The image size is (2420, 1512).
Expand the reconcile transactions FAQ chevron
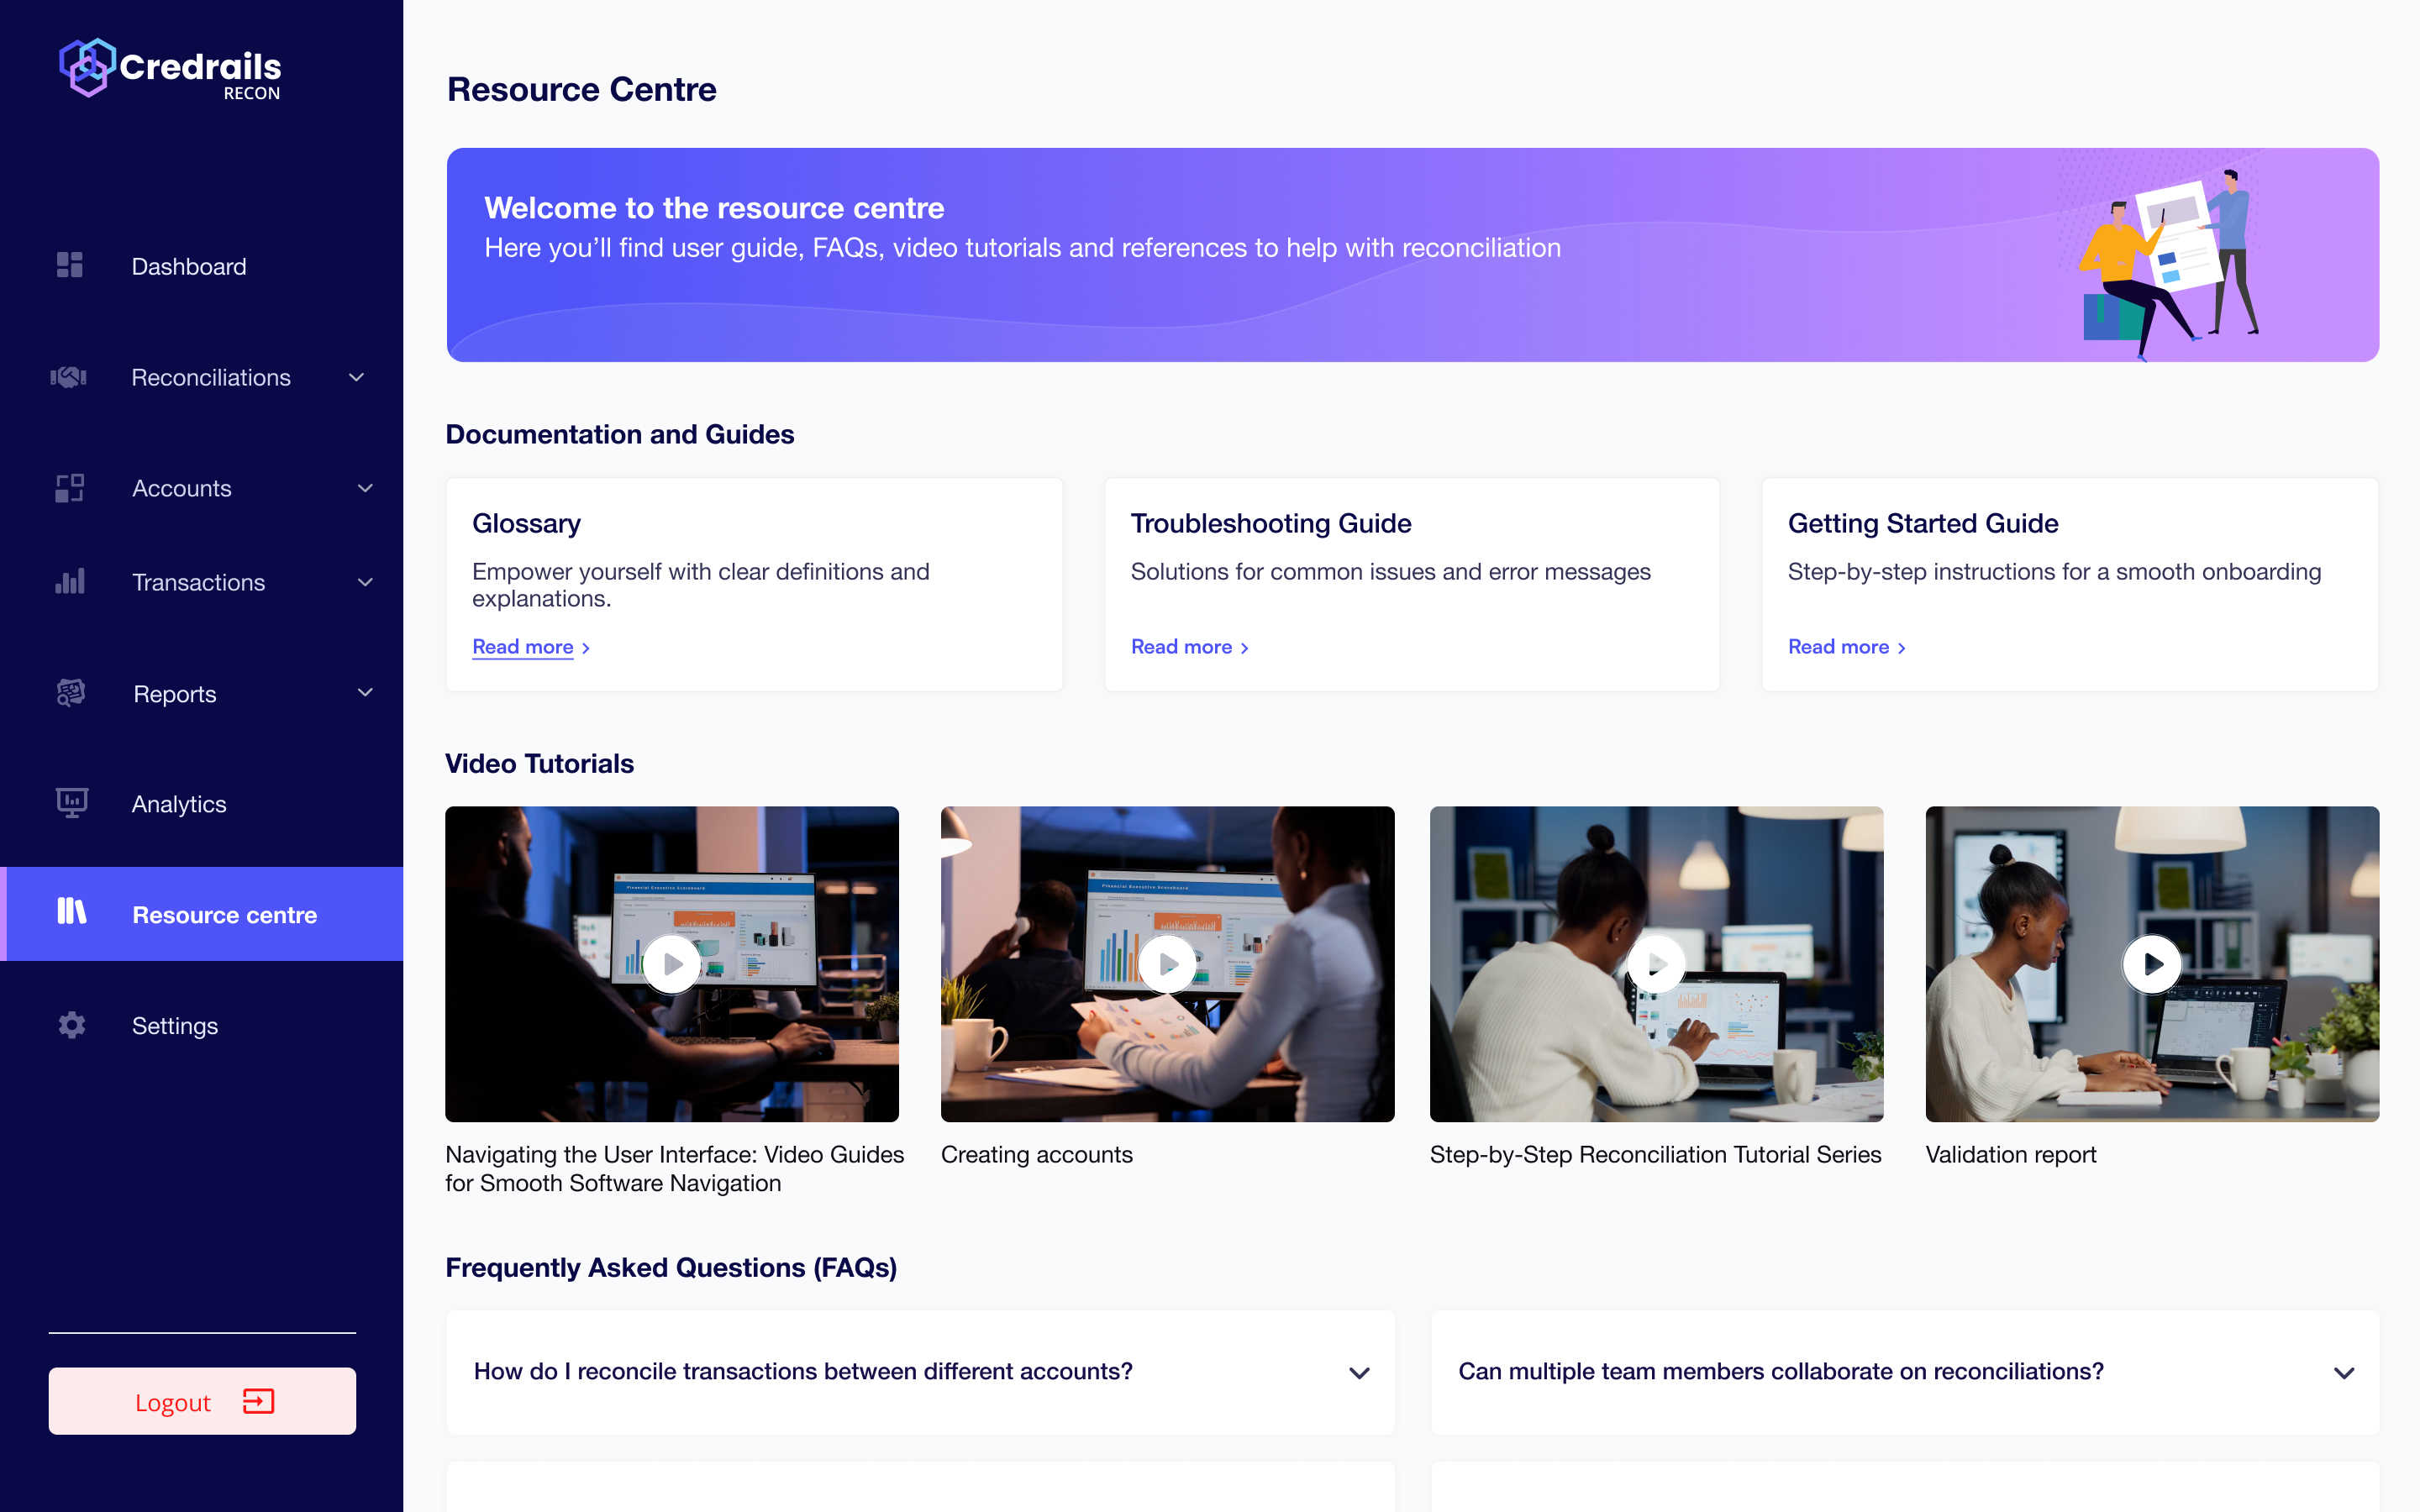[1359, 1373]
